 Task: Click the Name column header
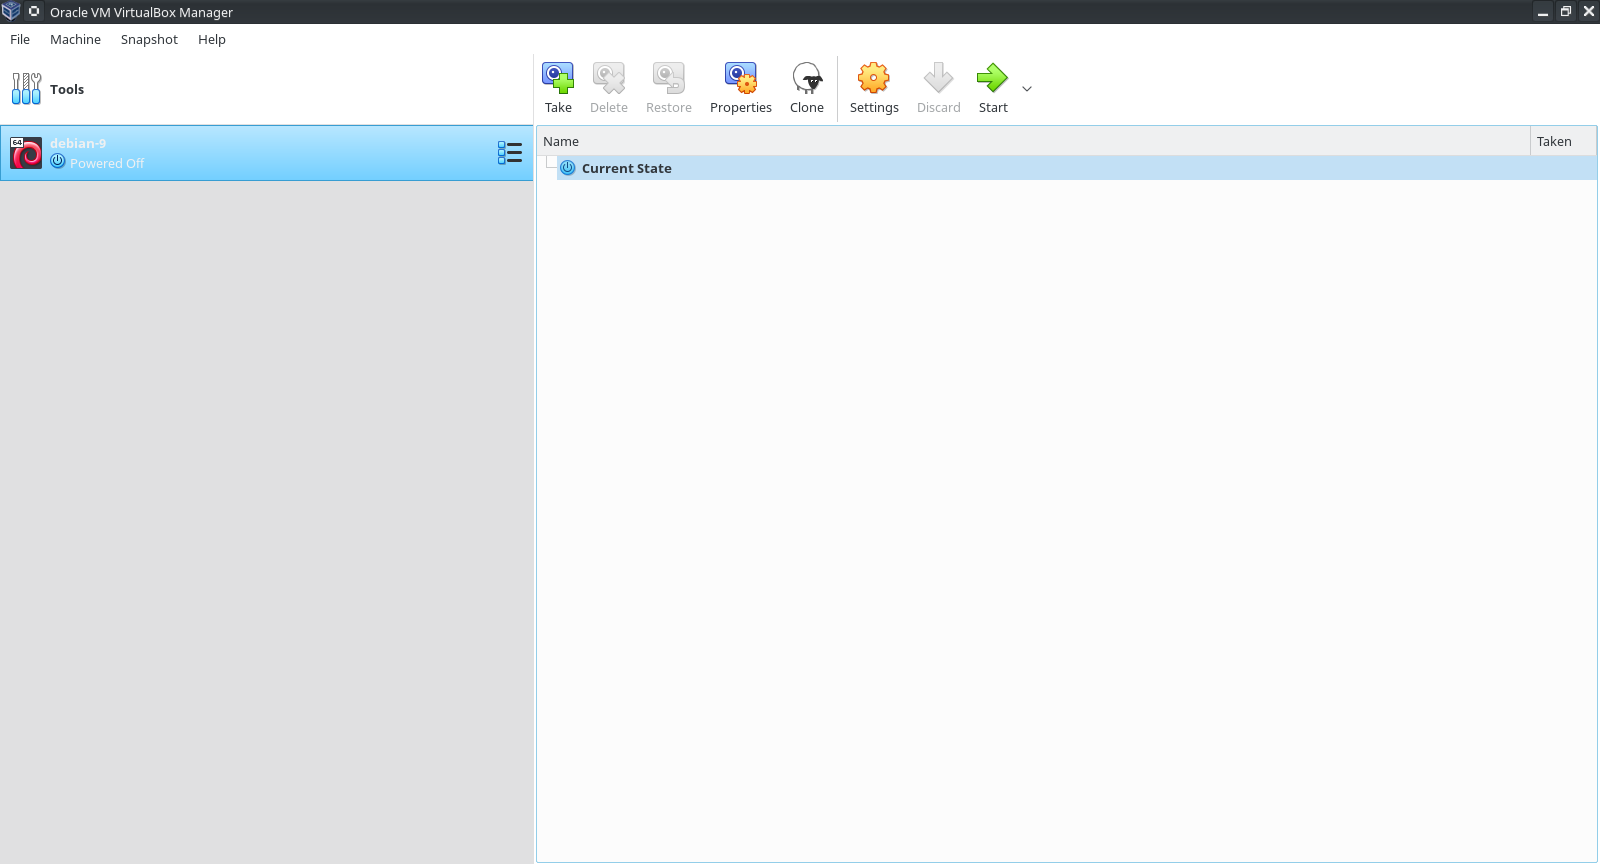pyautogui.click(x=1030, y=141)
